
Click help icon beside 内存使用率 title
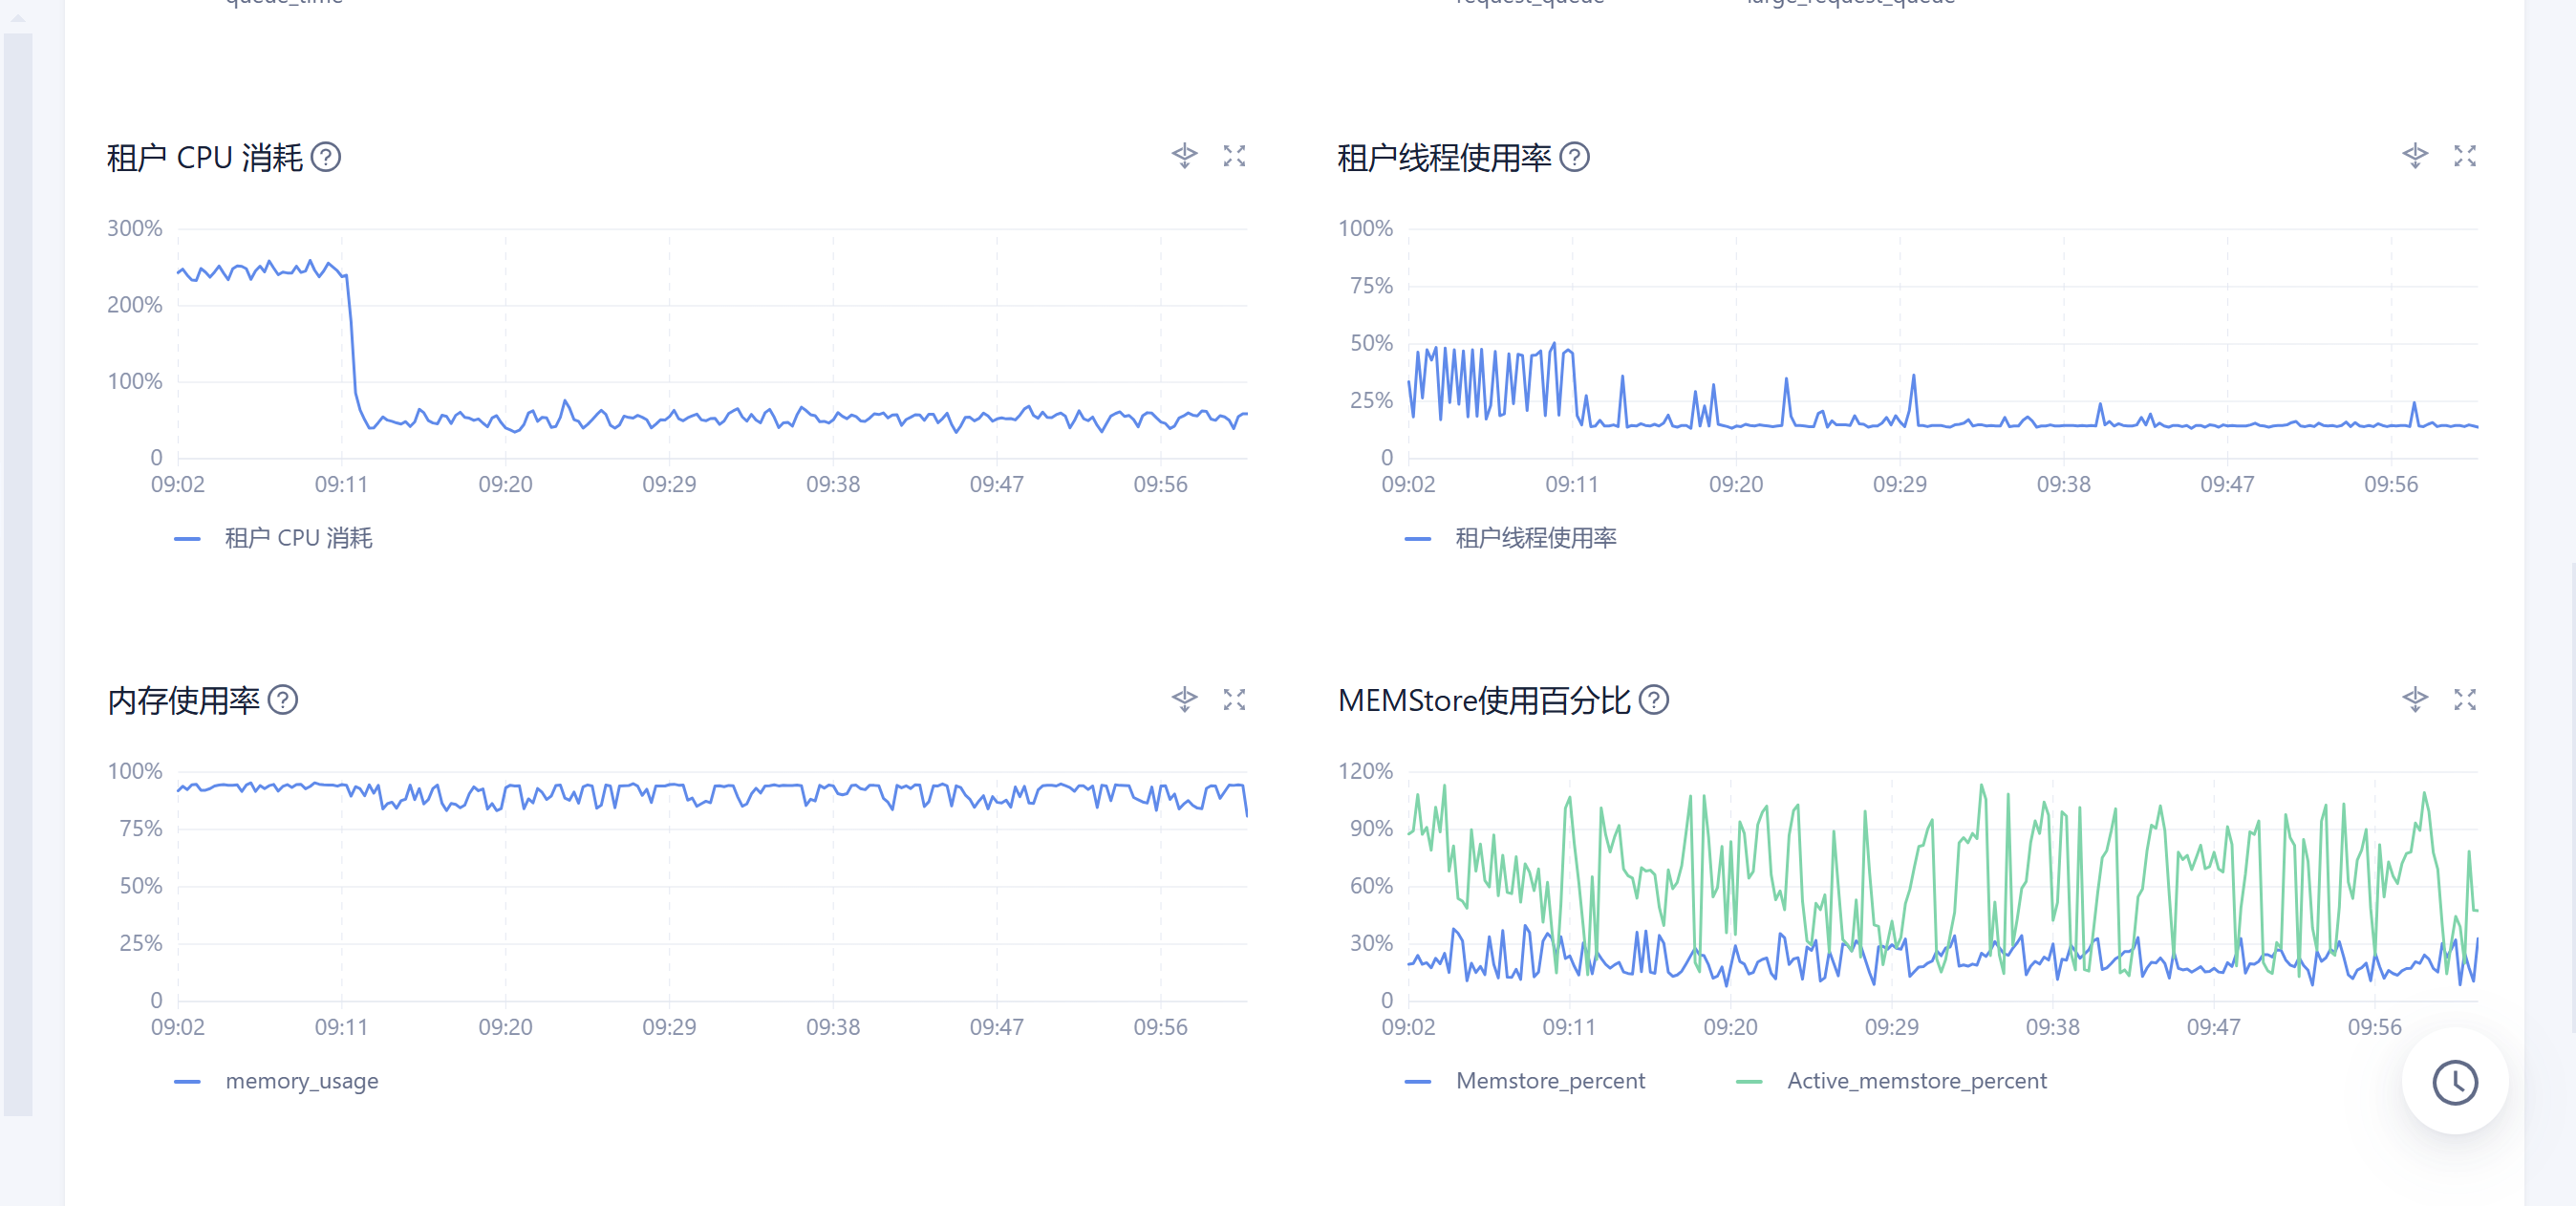[283, 700]
